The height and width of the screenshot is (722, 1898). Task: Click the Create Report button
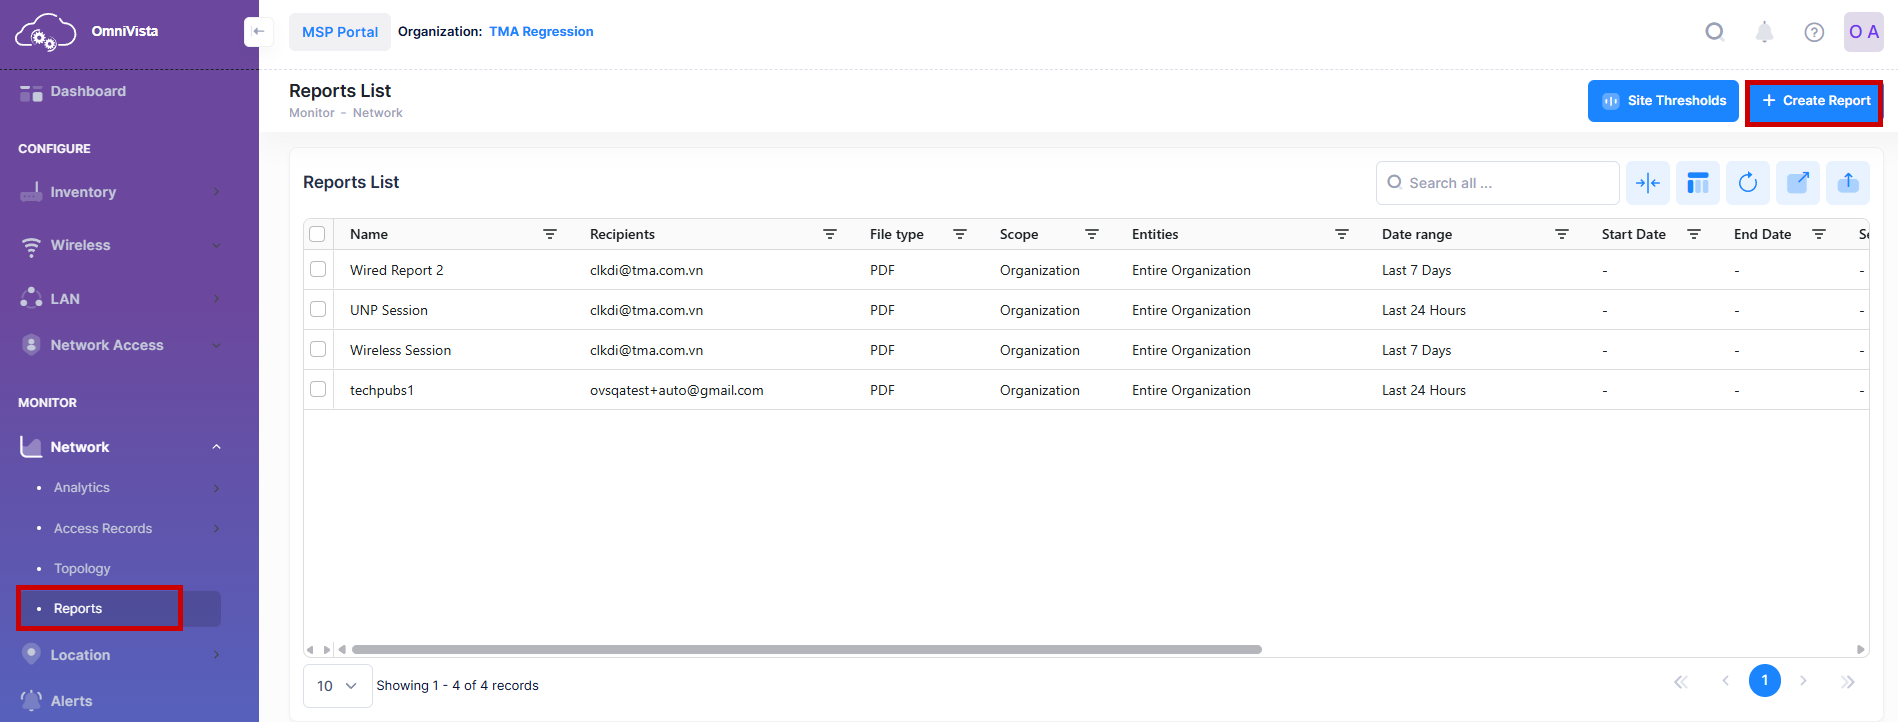click(1815, 101)
